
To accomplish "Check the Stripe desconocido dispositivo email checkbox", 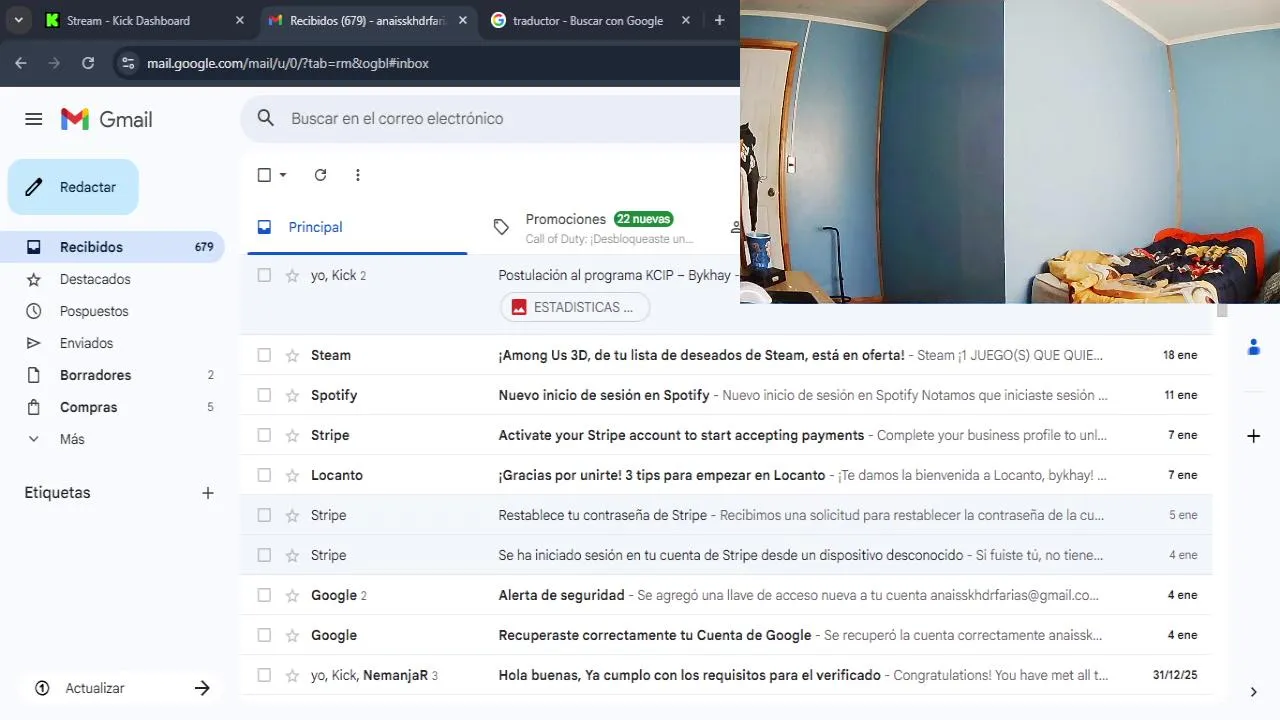I will click(264, 555).
